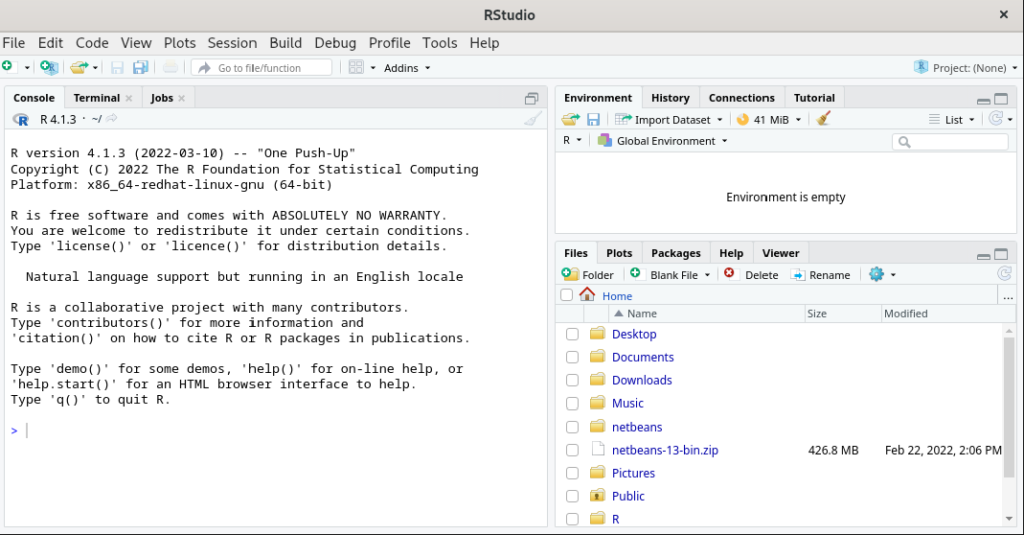Maximize the Environment pane
This screenshot has width=1024, height=535.
pos(1001,99)
